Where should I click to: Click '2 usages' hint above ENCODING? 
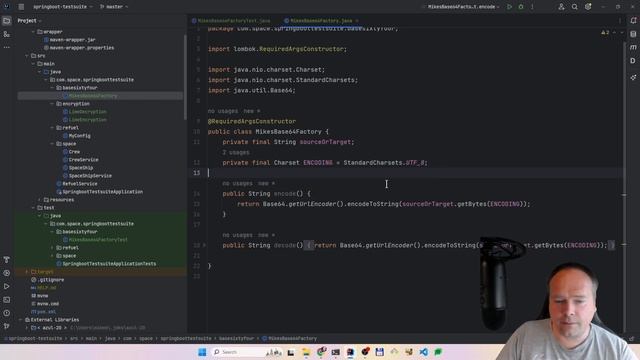[x=236, y=152]
